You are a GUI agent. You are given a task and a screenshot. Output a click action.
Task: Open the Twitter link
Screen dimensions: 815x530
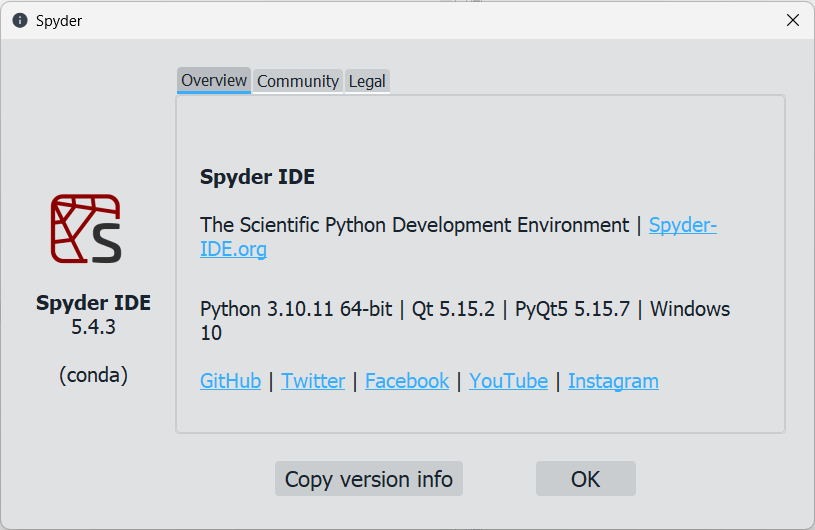313,381
